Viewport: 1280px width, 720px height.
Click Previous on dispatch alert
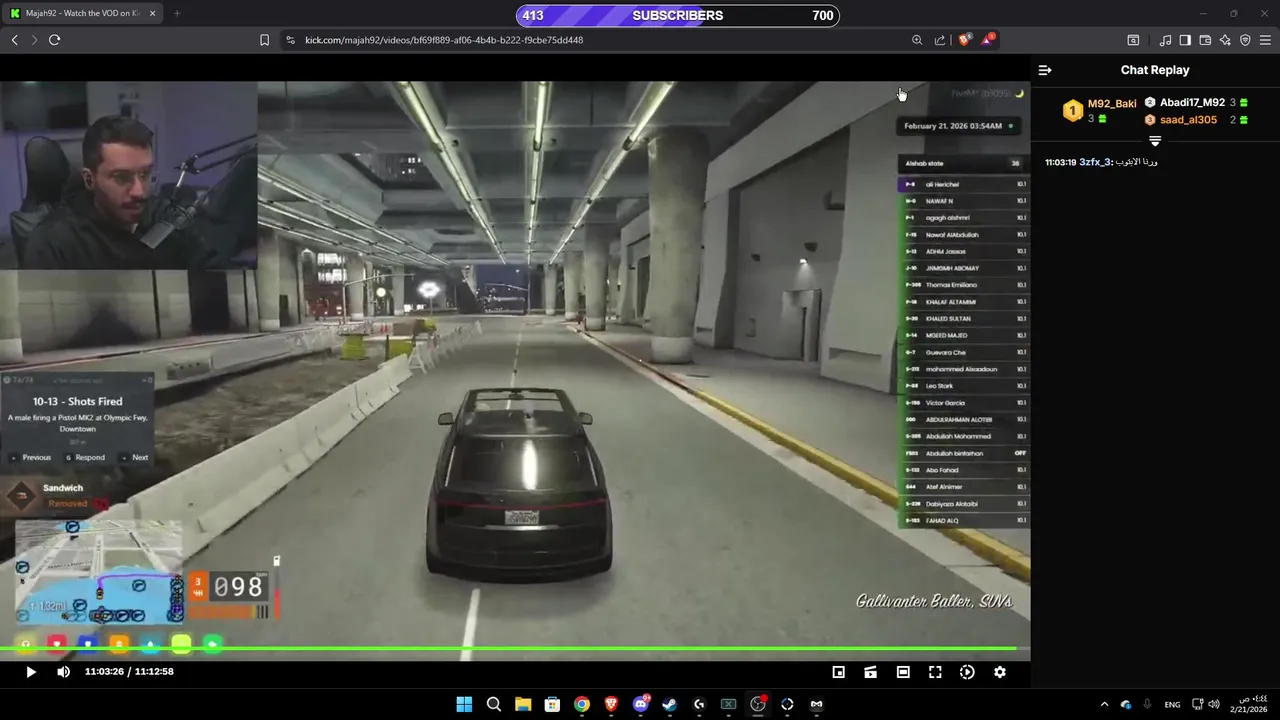click(32, 457)
